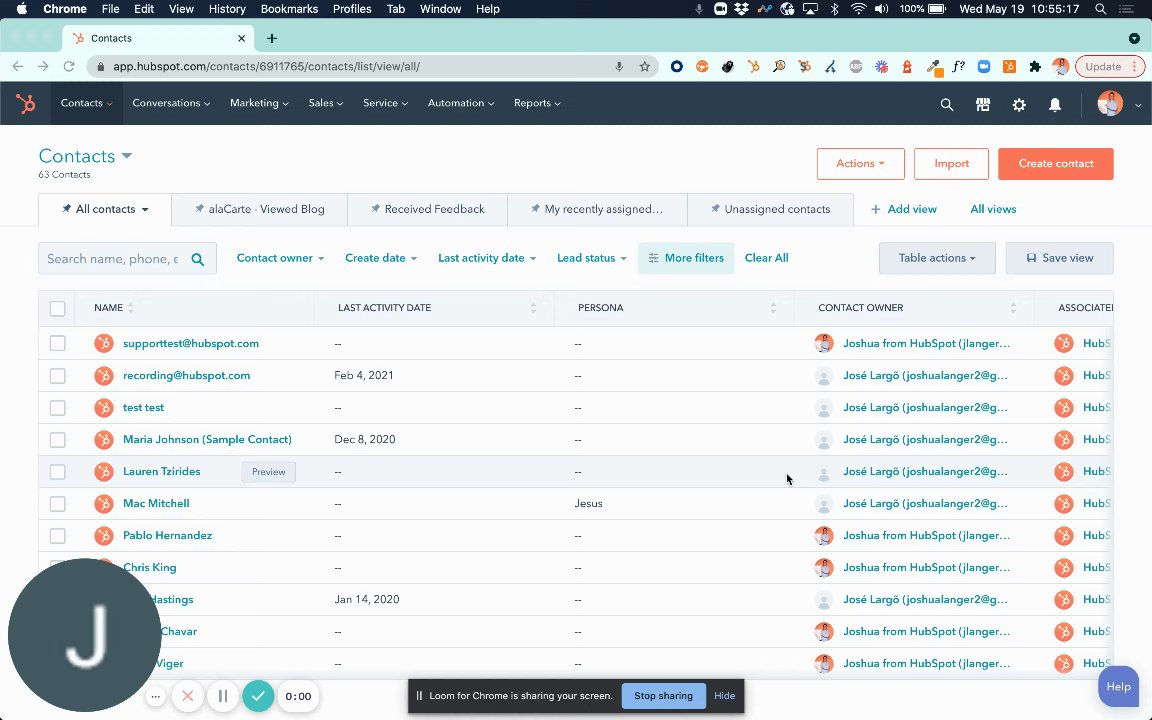Viewport: 1152px width, 720px height.
Task: Open the macOS Wi-Fi status icon
Action: pyautogui.click(x=858, y=9)
